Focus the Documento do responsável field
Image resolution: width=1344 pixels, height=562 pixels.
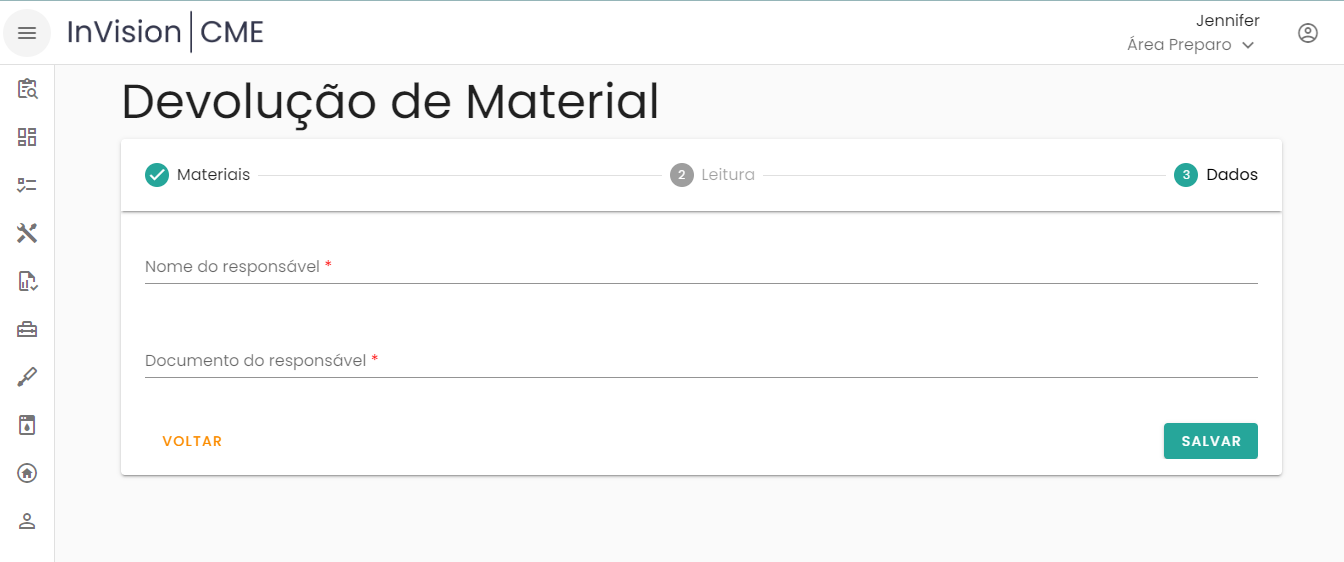click(x=700, y=361)
